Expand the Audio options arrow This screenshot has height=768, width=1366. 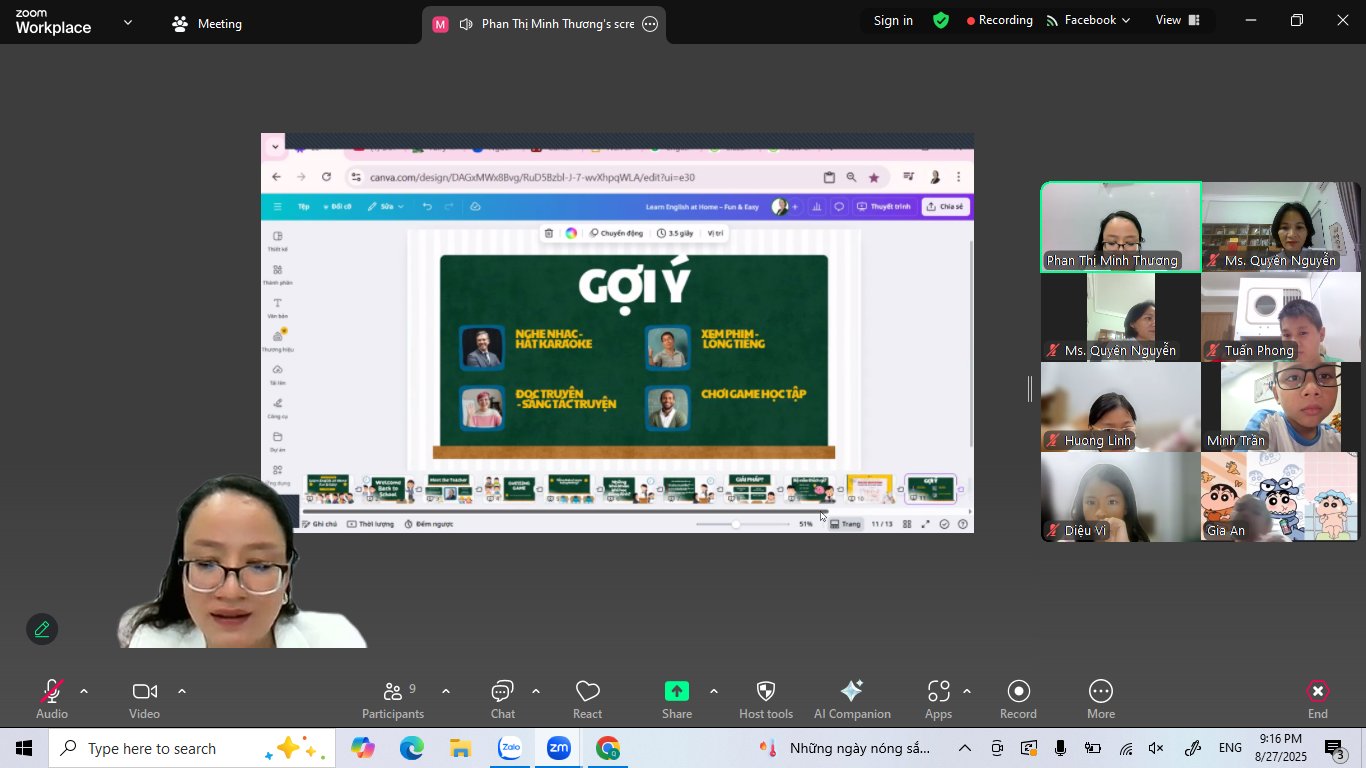(x=84, y=691)
